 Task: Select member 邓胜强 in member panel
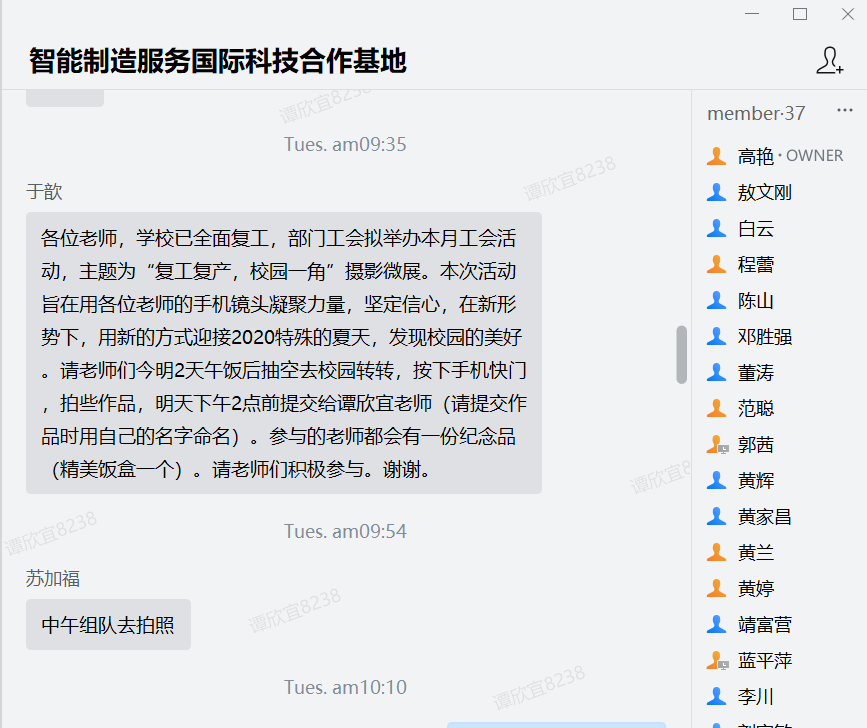click(764, 337)
